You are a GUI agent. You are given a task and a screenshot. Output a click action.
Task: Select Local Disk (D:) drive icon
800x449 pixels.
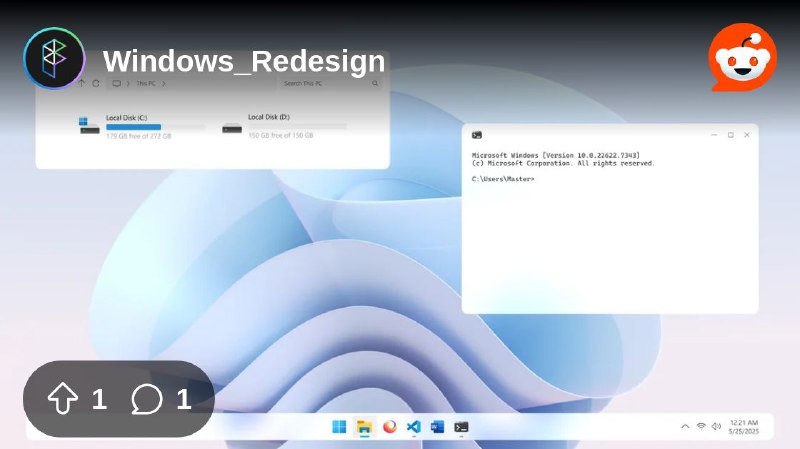(x=232, y=129)
